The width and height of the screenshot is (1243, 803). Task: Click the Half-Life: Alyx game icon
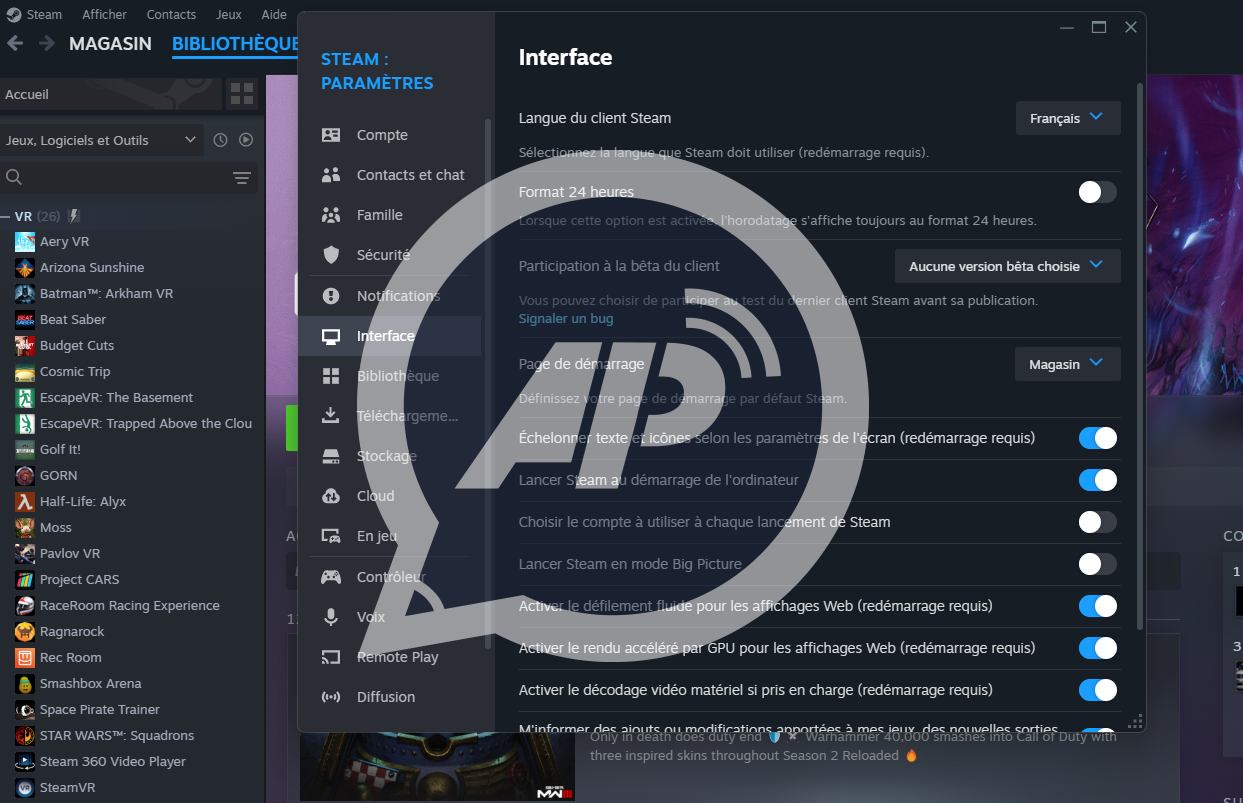click(24, 501)
